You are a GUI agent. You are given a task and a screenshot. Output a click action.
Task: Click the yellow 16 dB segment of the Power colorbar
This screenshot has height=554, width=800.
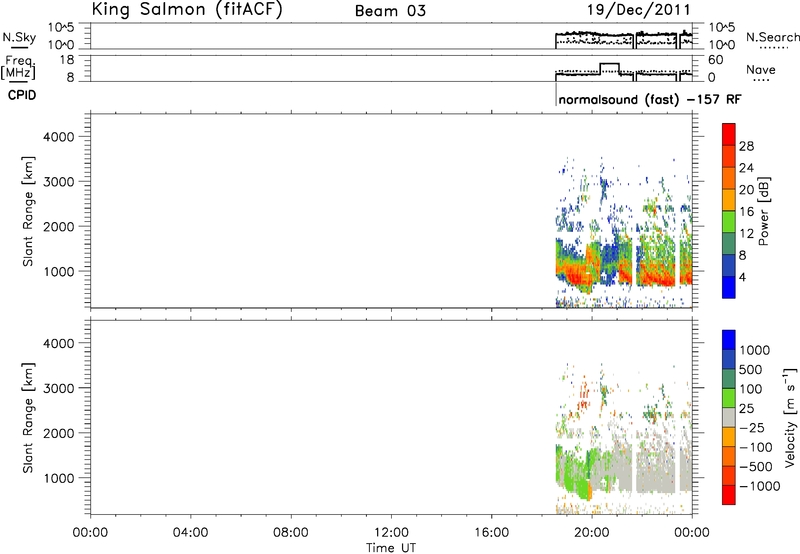pyautogui.click(x=729, y=200)
